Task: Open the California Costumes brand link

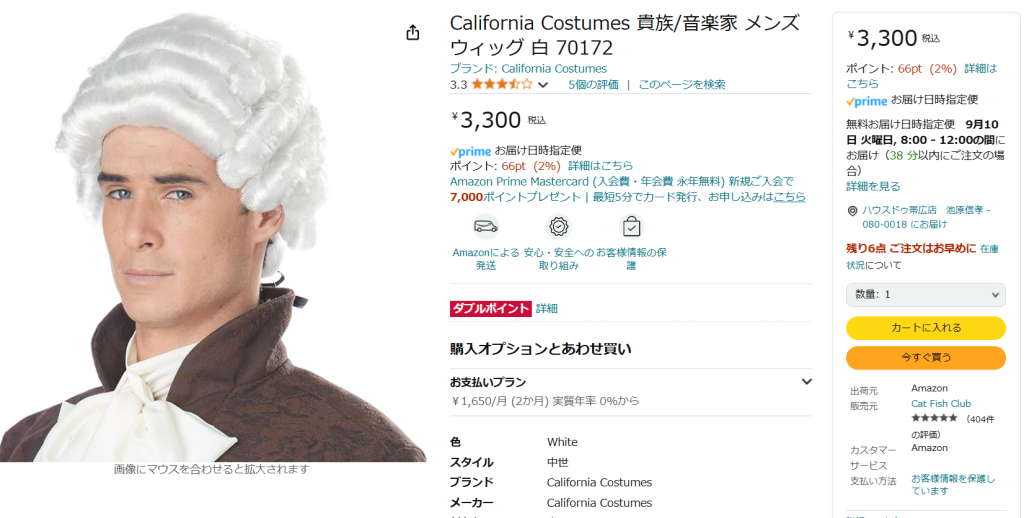Action: [x=528, y=69]
